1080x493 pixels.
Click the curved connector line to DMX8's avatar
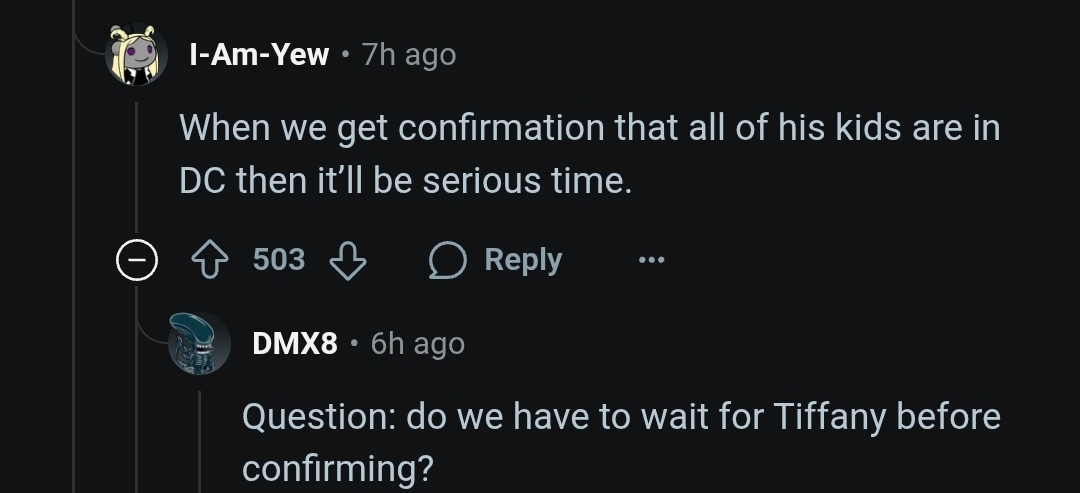pos(152,331)
